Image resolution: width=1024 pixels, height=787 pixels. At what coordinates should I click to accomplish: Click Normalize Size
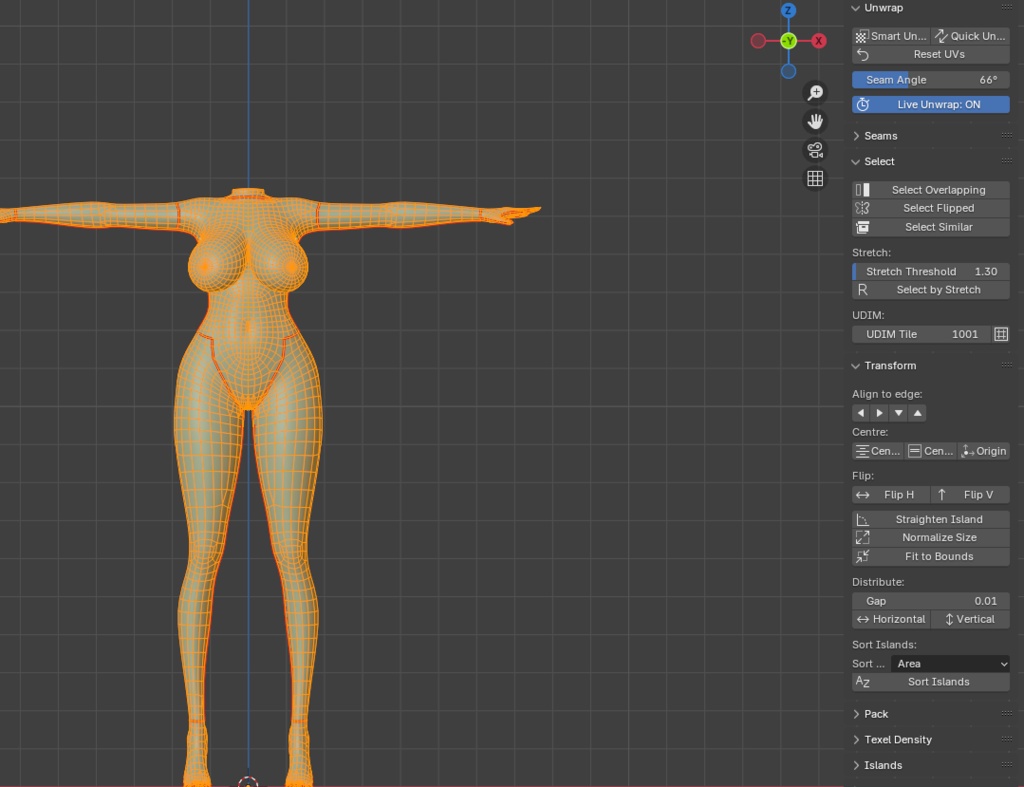pyautogui.click(x=931, y=538)
